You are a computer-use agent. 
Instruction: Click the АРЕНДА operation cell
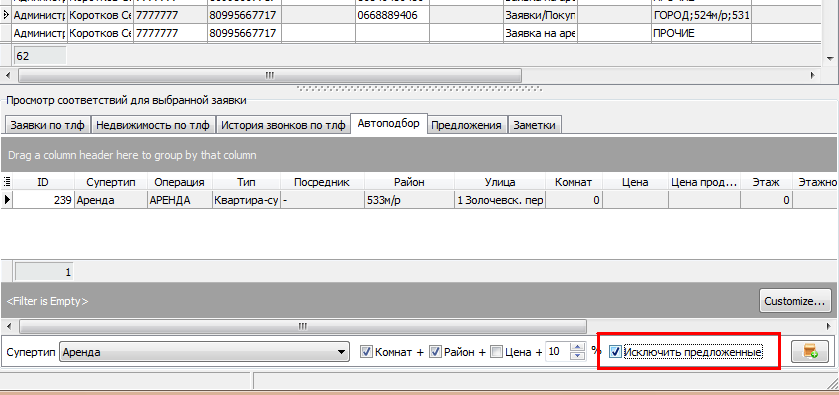(x=179, y=200)
